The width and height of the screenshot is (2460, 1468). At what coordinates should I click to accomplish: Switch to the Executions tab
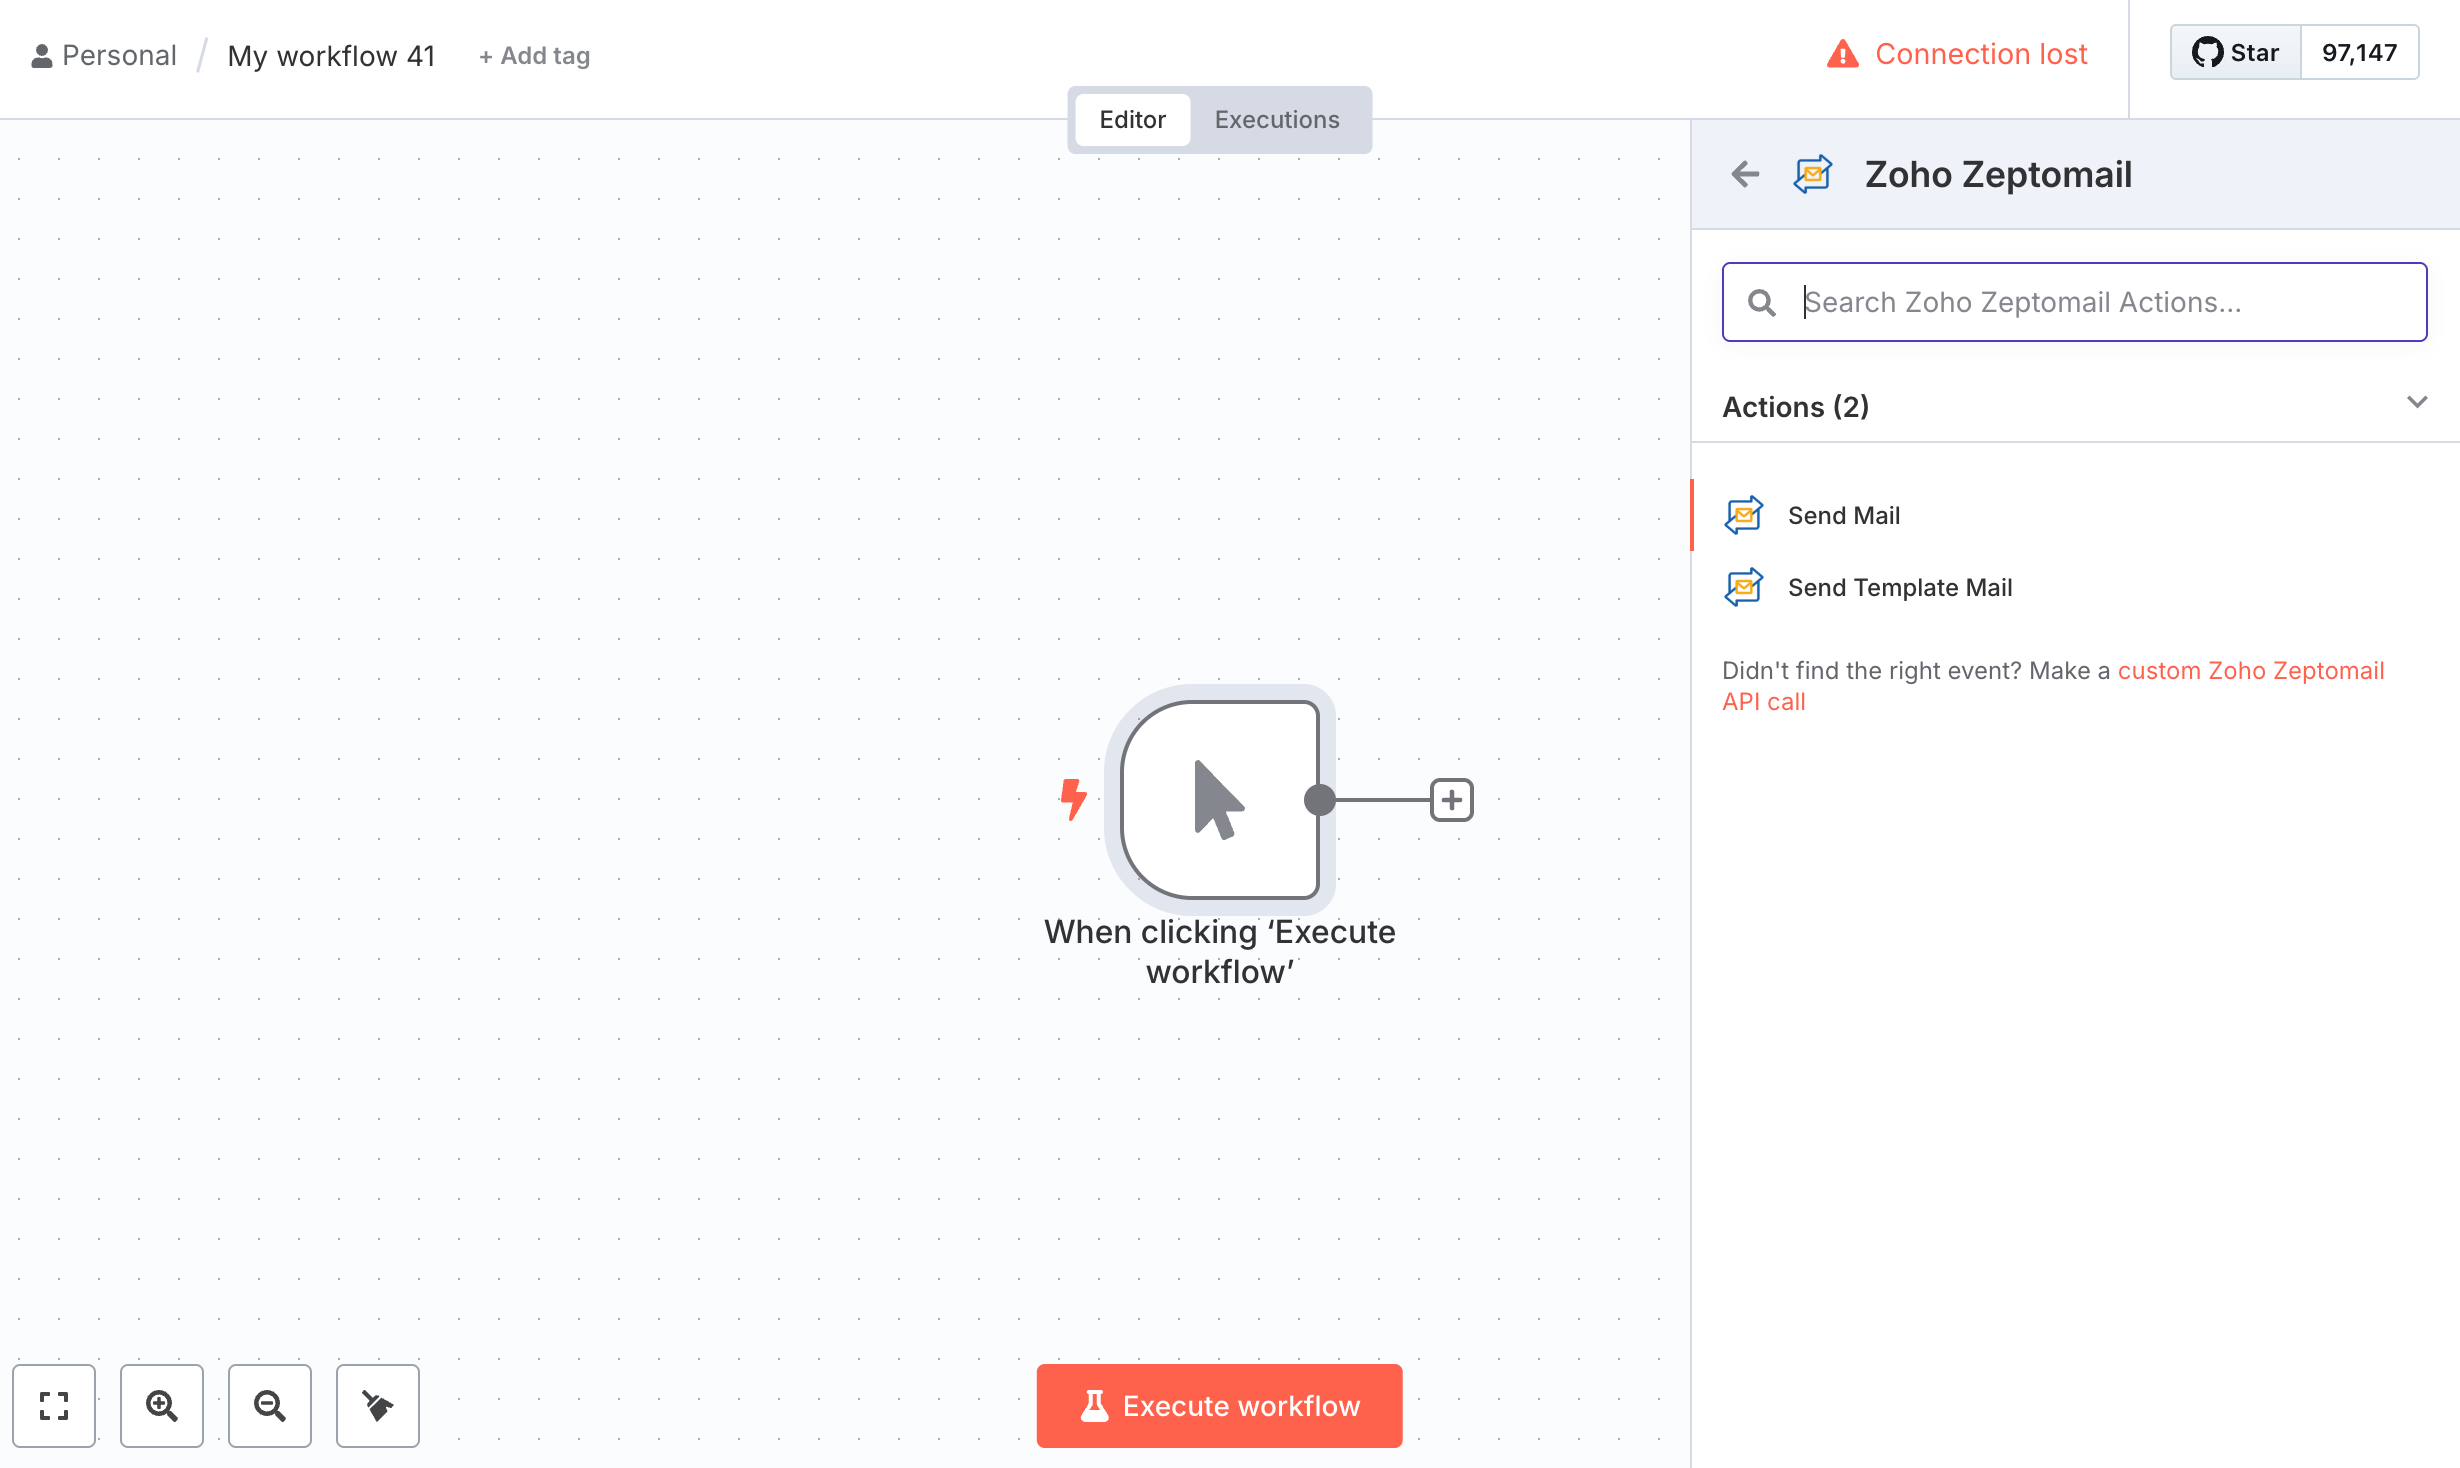(x=1276, y=120)
